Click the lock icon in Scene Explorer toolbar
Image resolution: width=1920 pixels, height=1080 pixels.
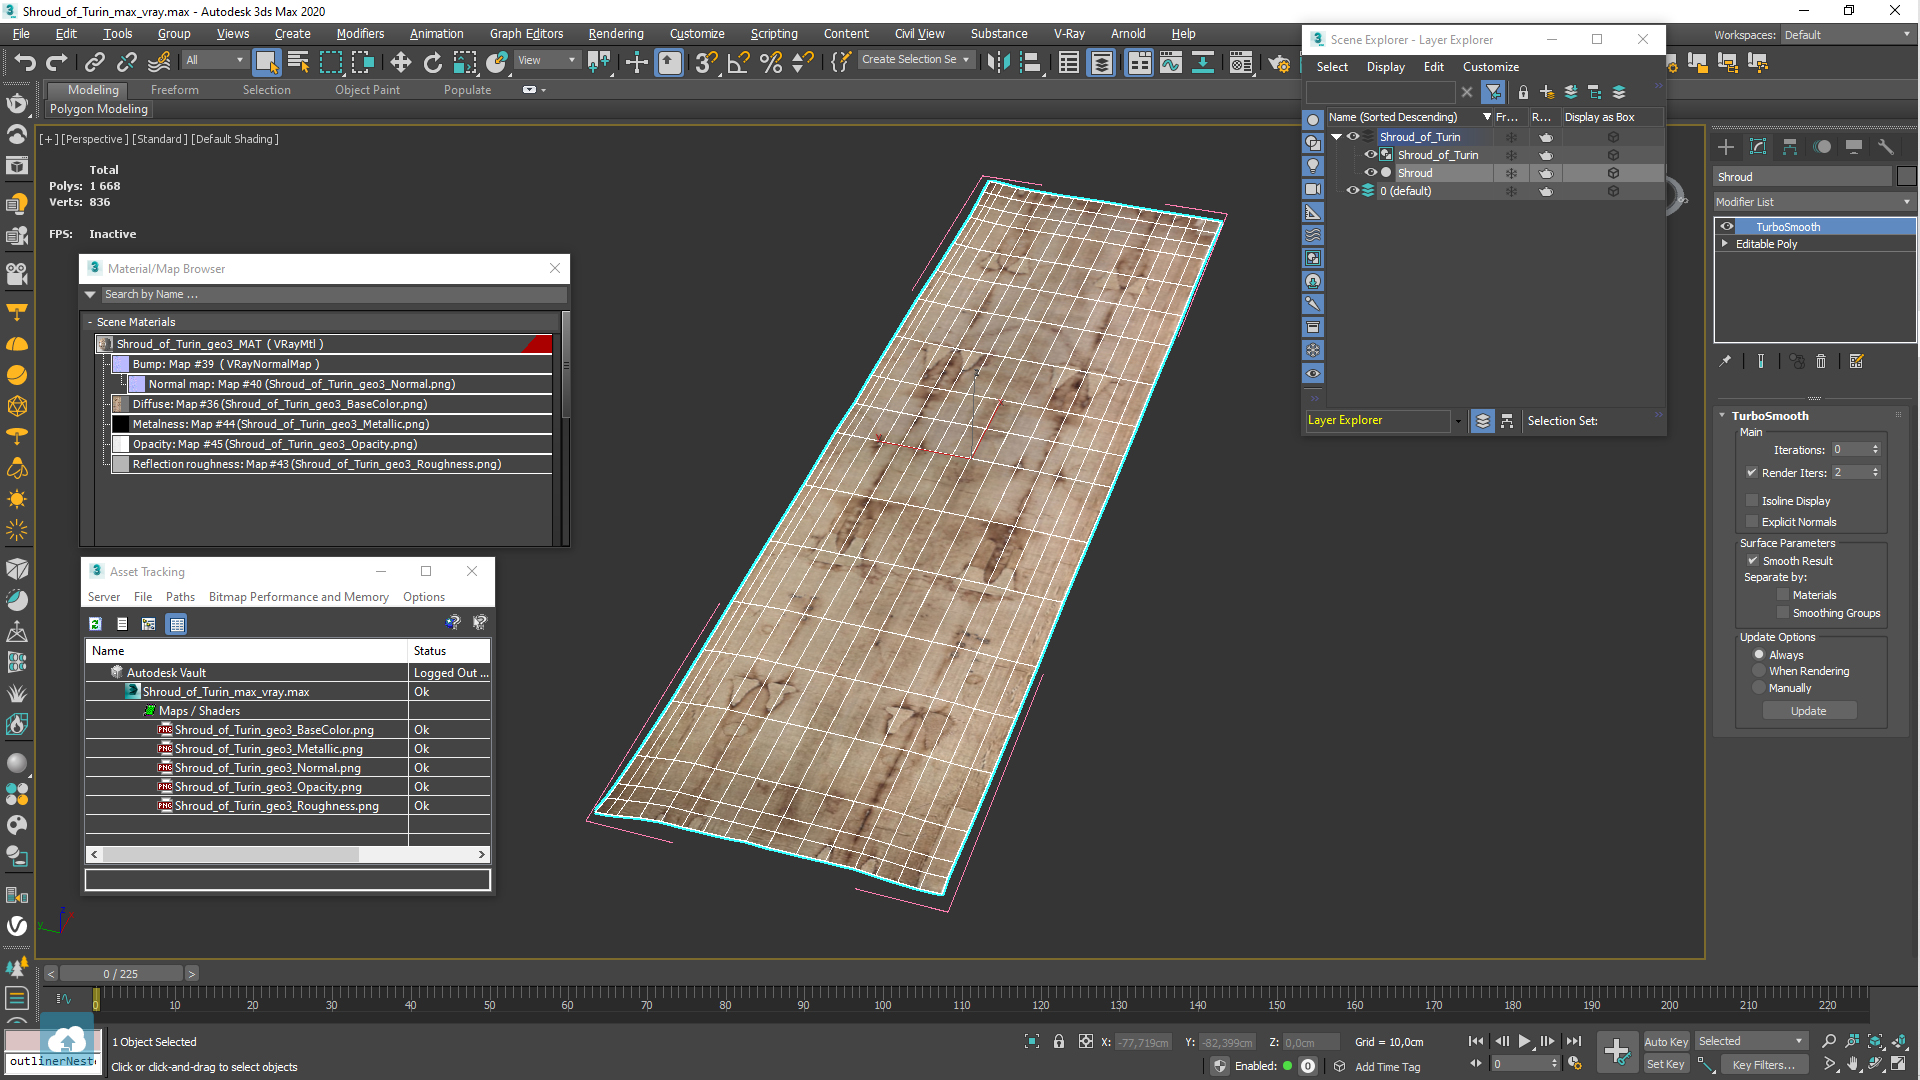pos(1523,92)
